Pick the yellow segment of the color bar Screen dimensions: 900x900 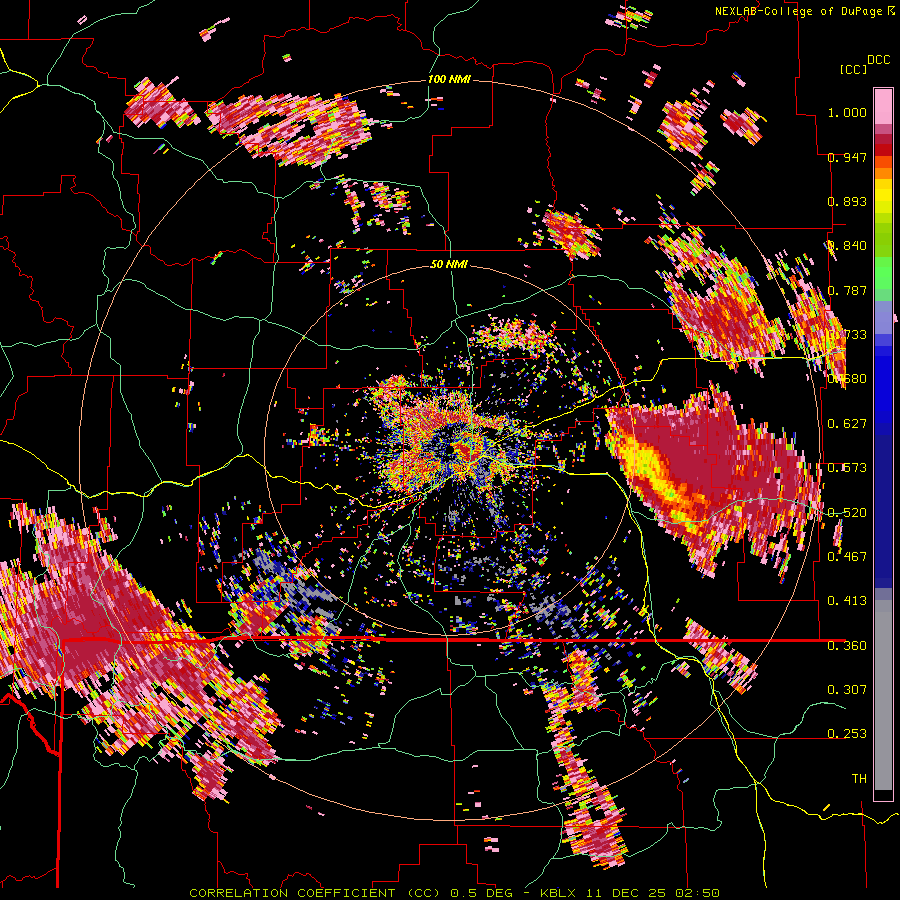(x=883, y=197)
